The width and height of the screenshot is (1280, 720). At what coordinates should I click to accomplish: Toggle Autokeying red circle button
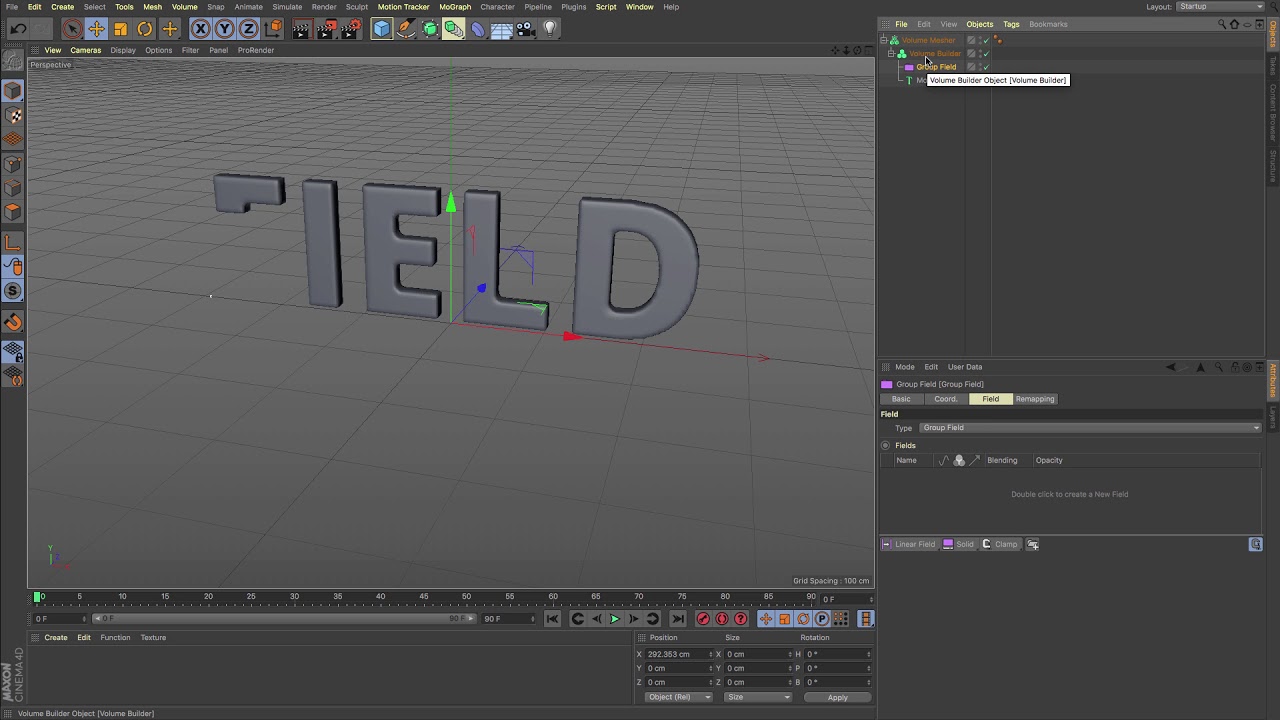(x=722, y=619)
